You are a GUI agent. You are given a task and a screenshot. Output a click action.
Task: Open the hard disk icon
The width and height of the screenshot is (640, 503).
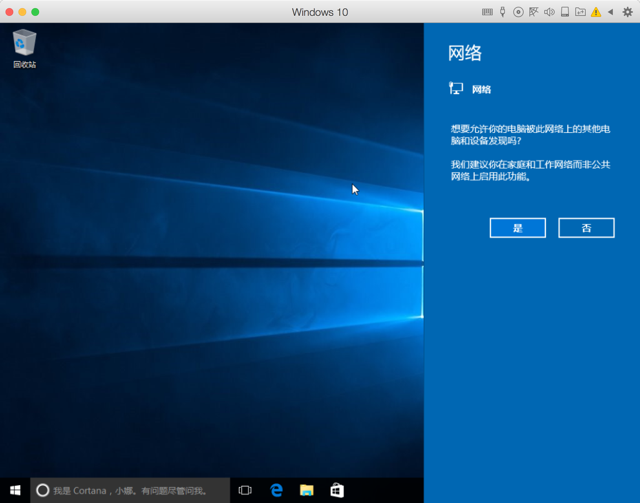pos(565,12)
